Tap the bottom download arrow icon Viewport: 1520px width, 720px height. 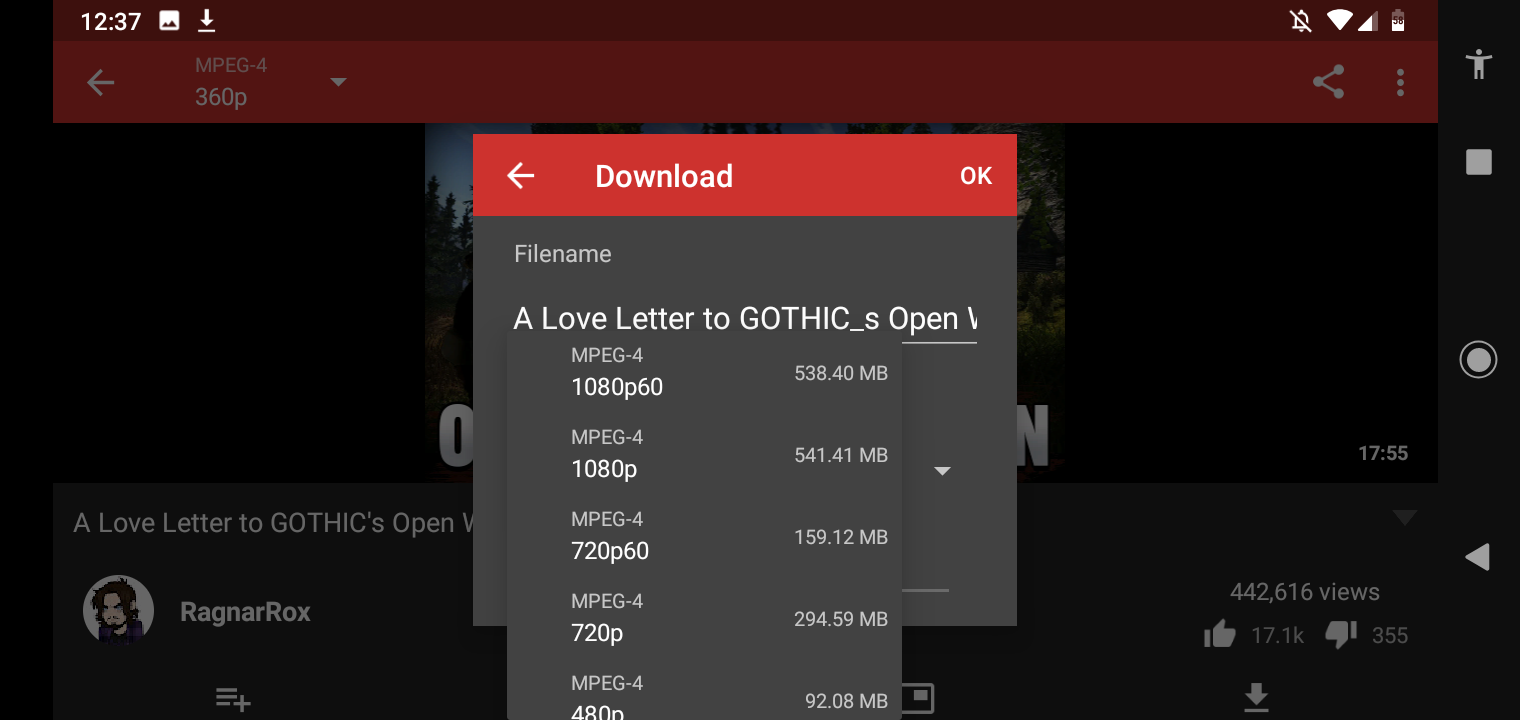1256,698
